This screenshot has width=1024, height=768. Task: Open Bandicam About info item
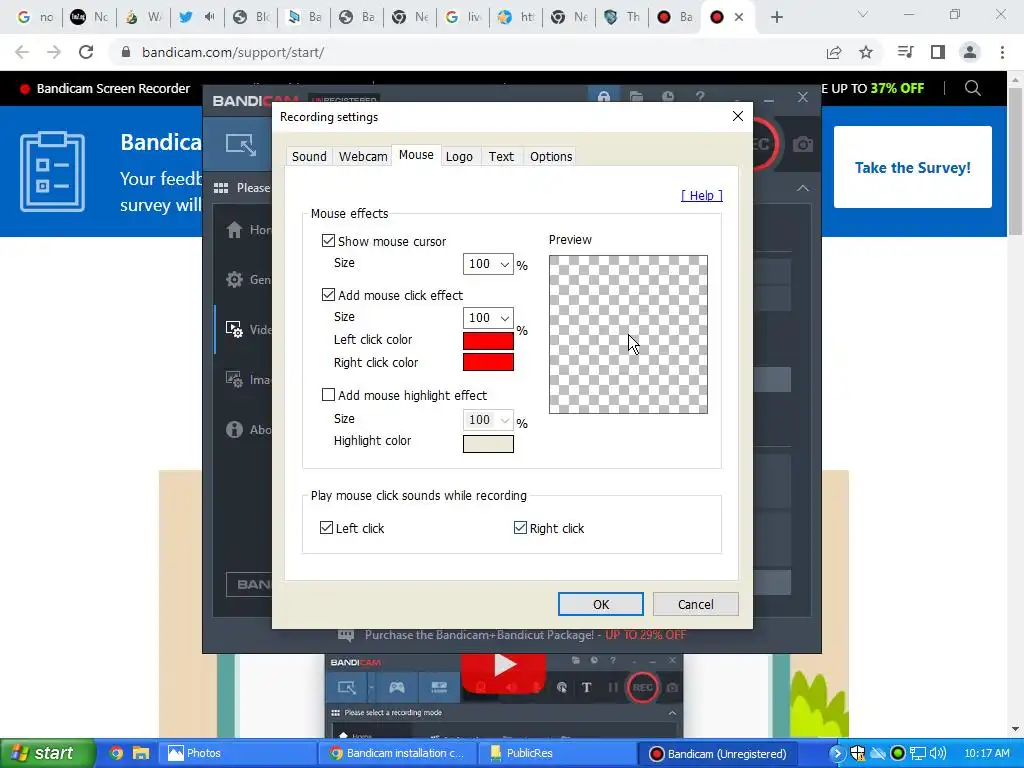248,430
